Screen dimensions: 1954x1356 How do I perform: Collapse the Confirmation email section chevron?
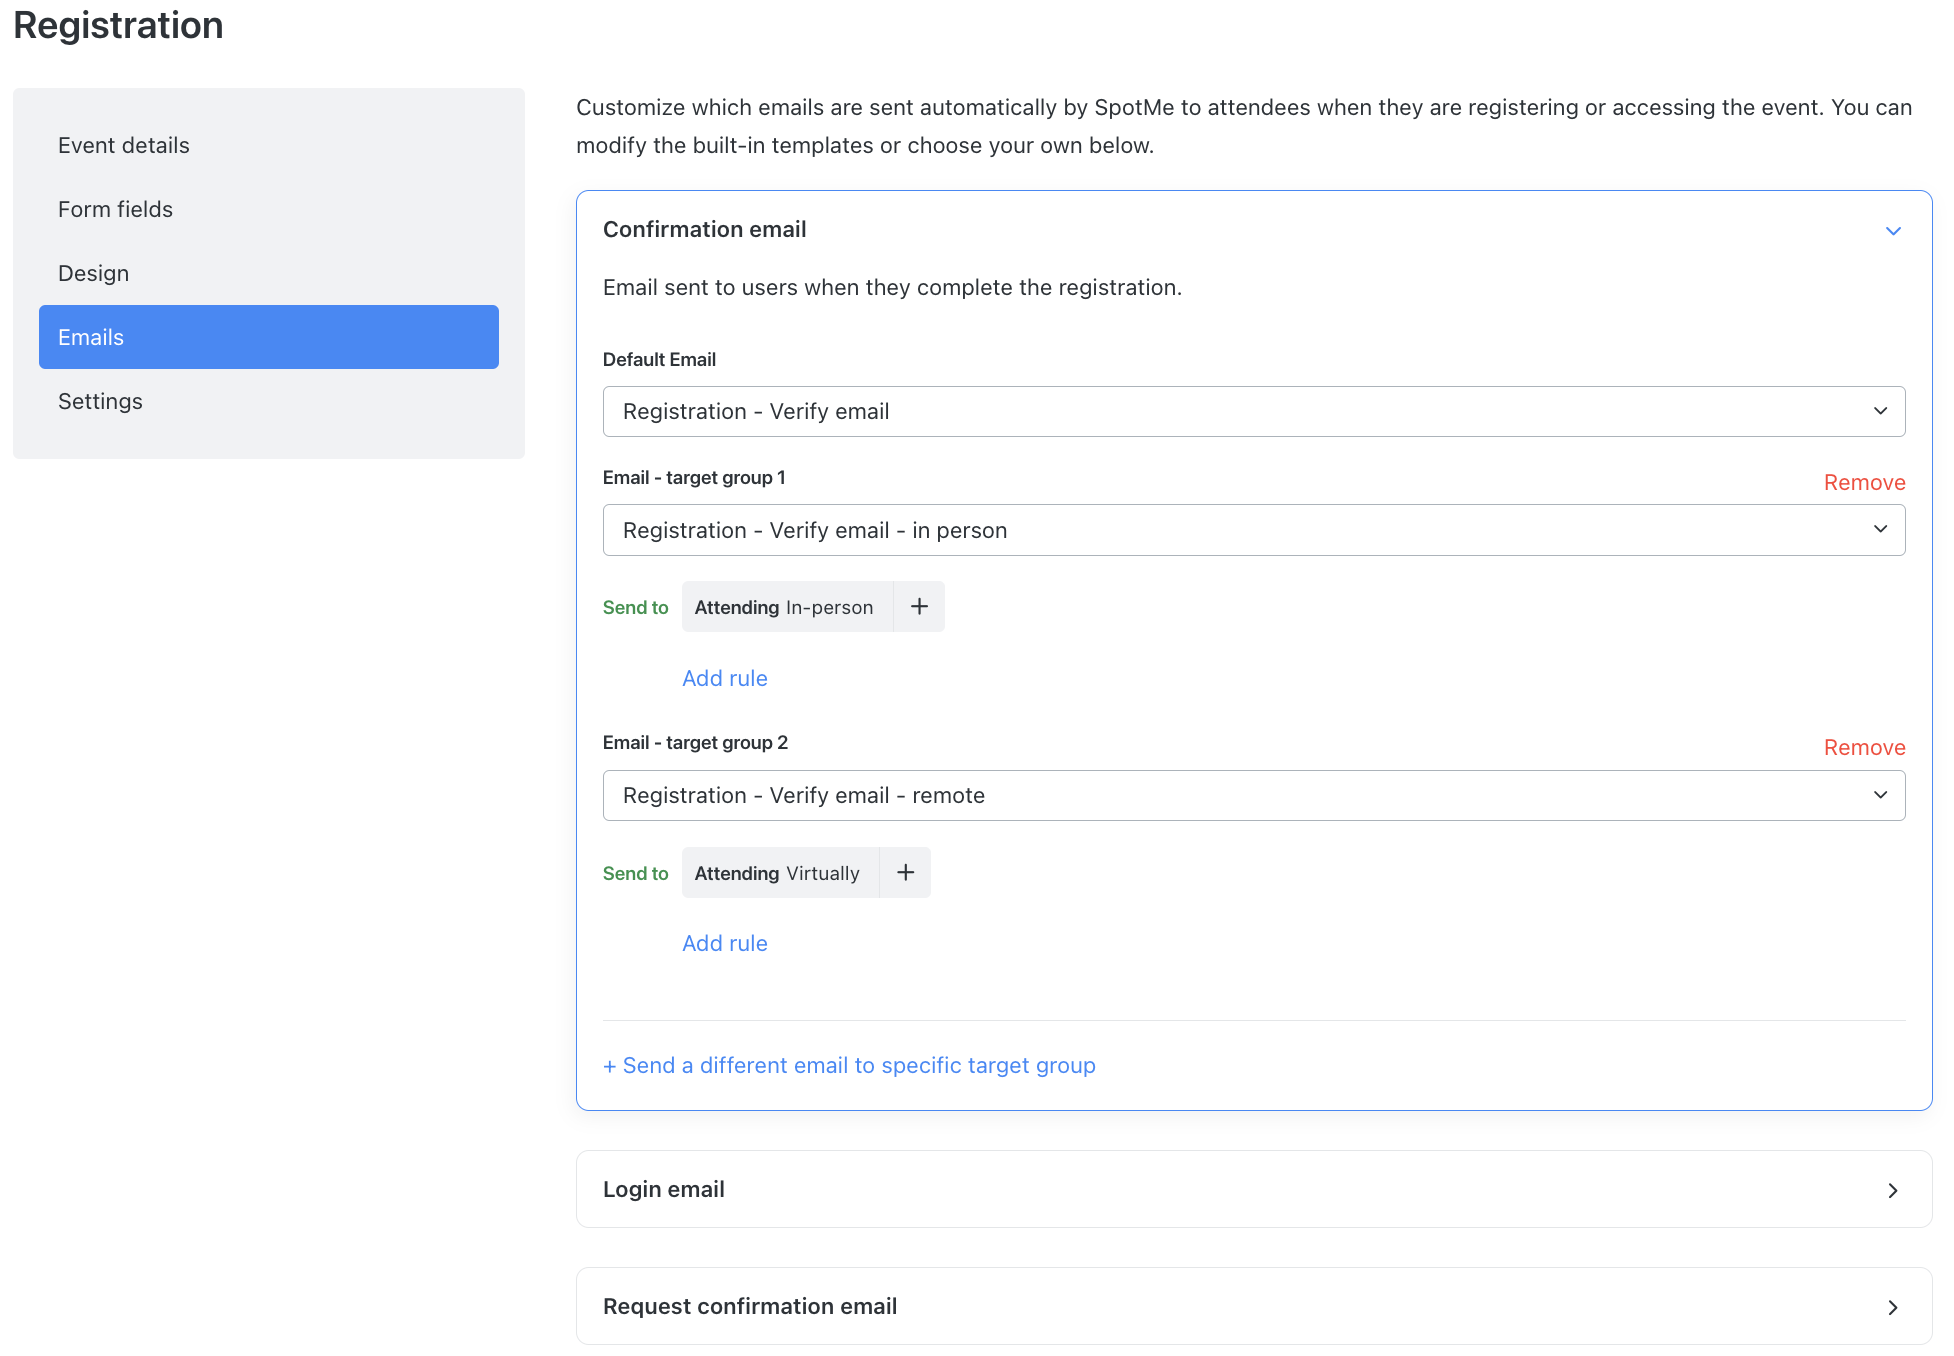[x=1893, y=231]
